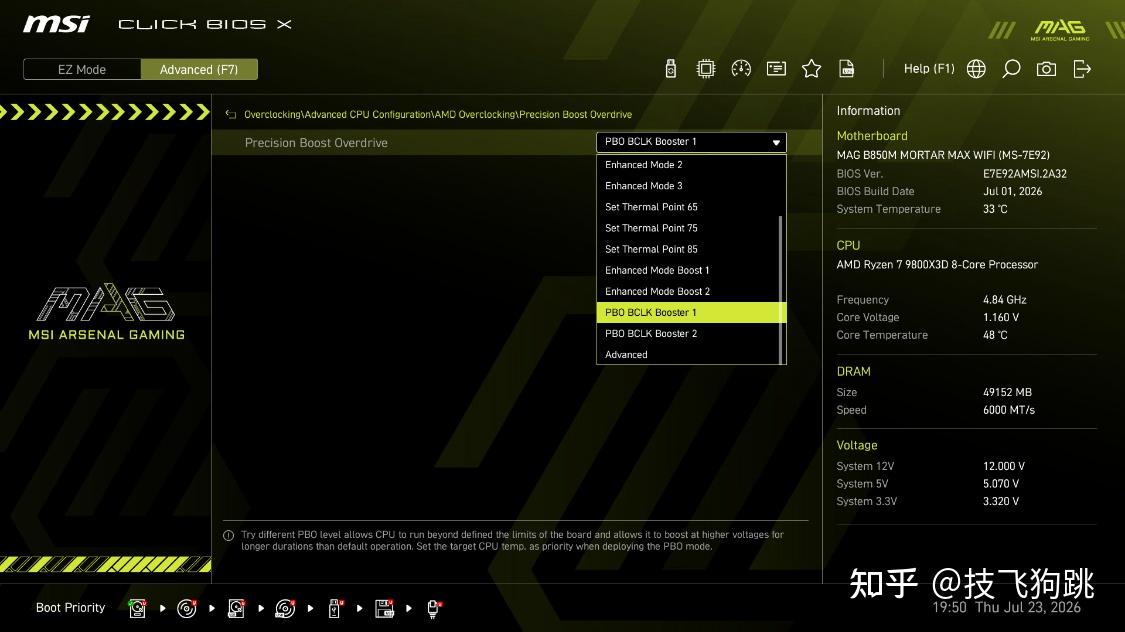Open the M-Flash USB drive icon
This screenshot has height=632, width=1125.
coord(671,69)
